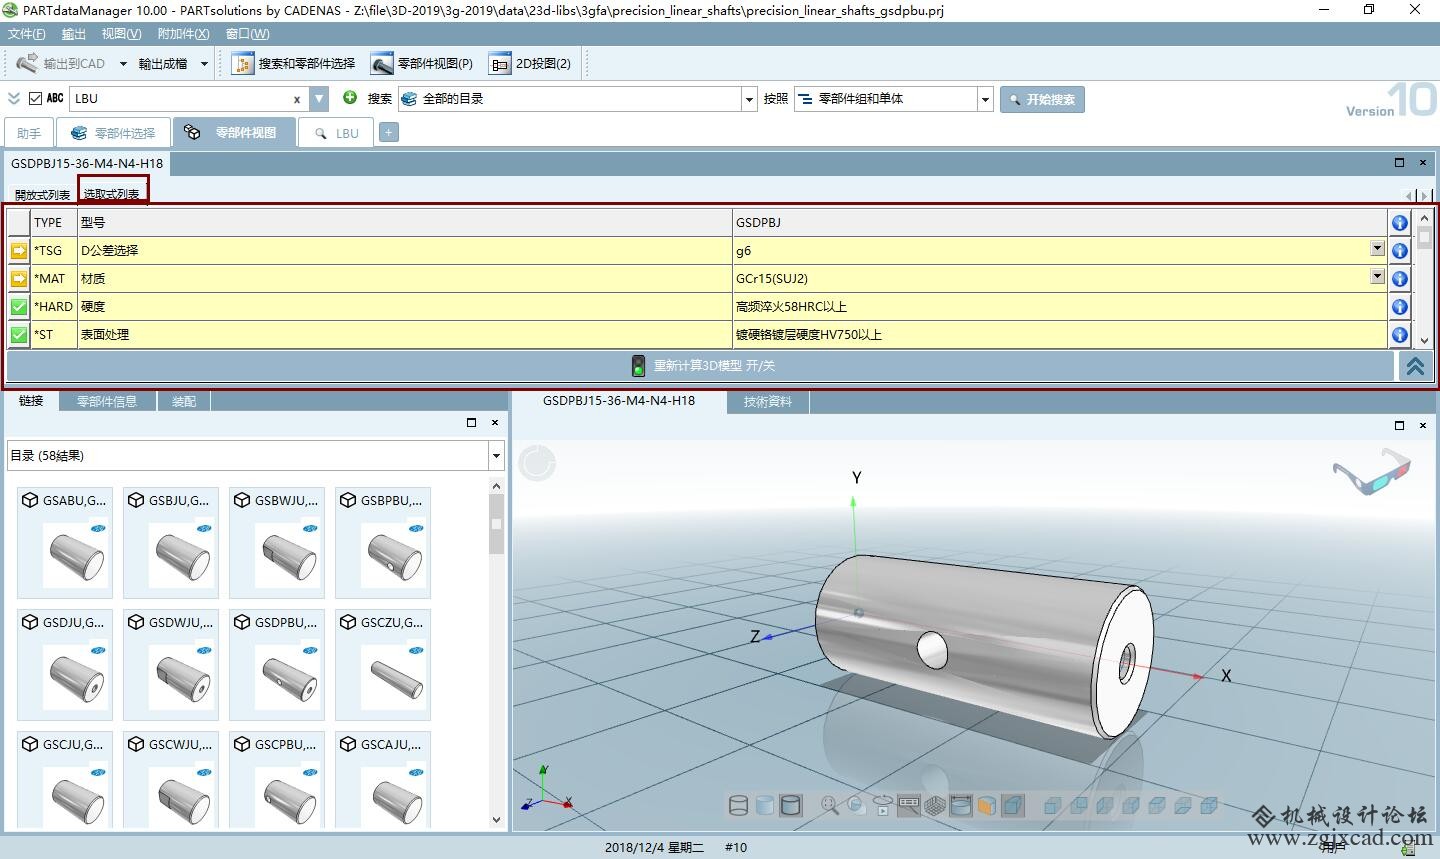Toggle the dimension measurement cylinder icon
1440x859 pixels.
coord(961,806)
